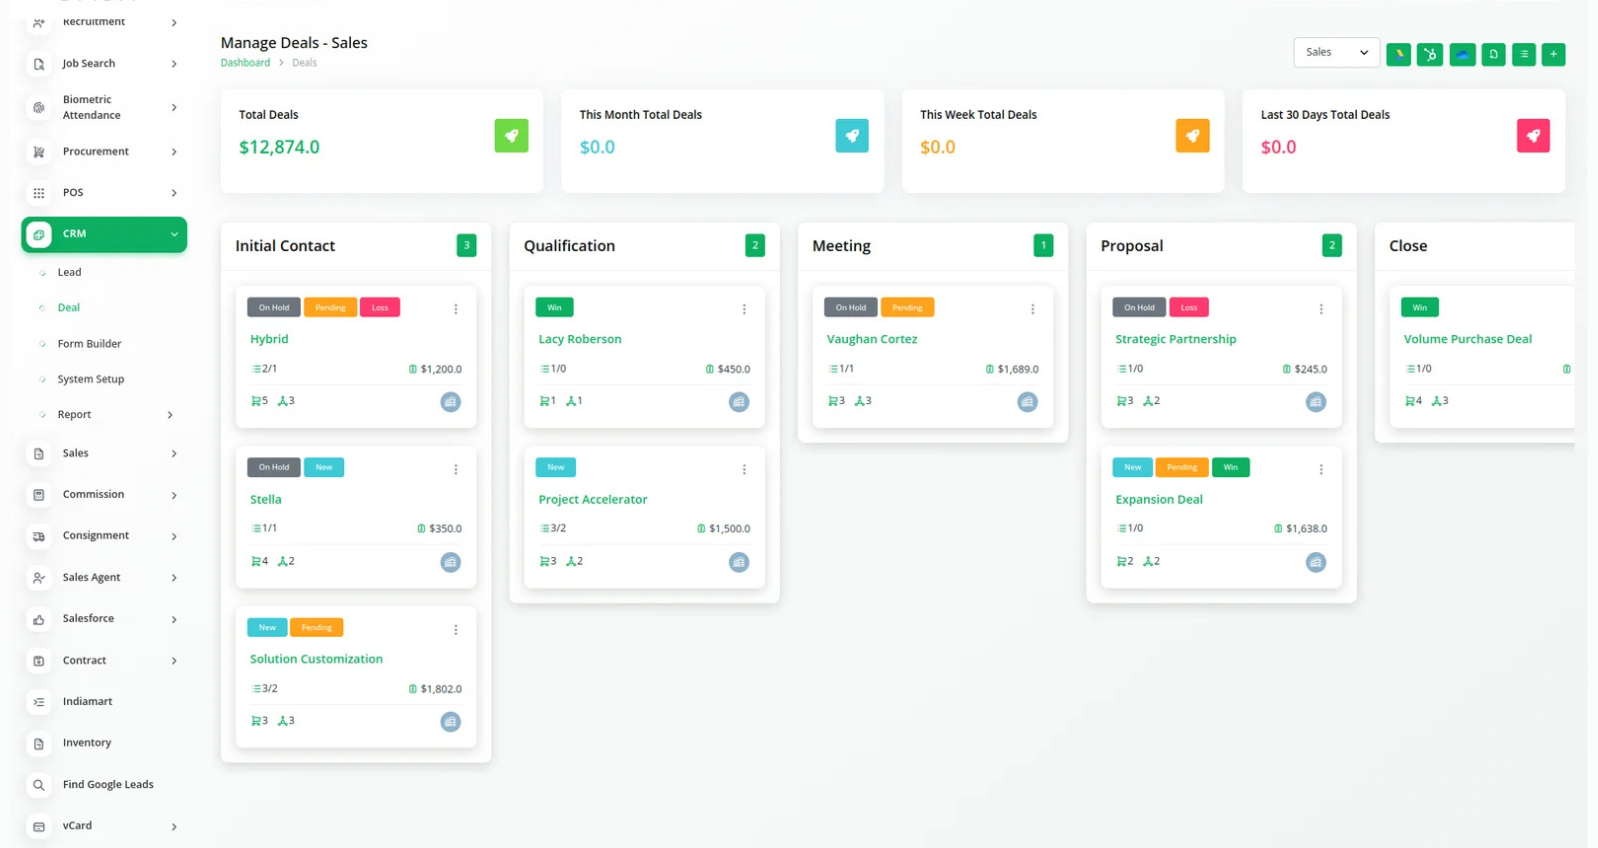Screen dimensions: 1598x848
Task: Collapse the CRM sidebar menu
Action: 174,234
